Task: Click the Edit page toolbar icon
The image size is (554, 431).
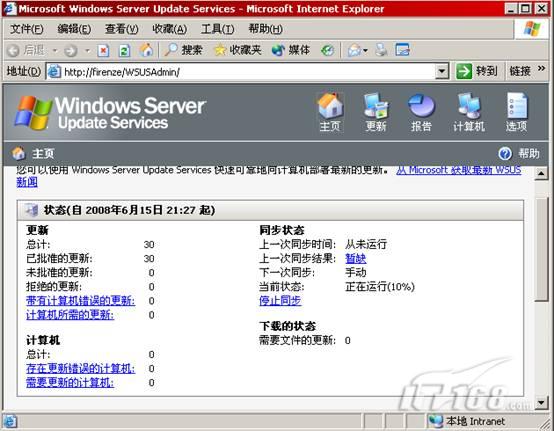Action: tap(402, 50)
